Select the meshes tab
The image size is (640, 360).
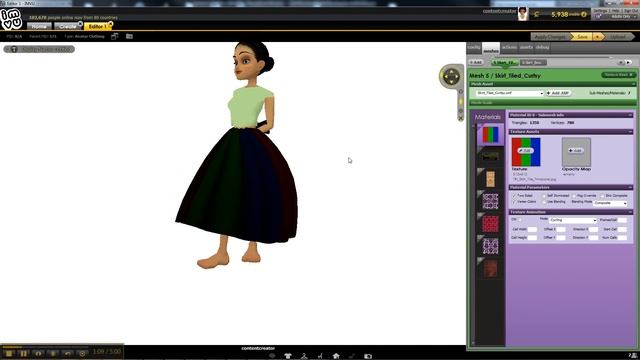click(x=491, y=48)
